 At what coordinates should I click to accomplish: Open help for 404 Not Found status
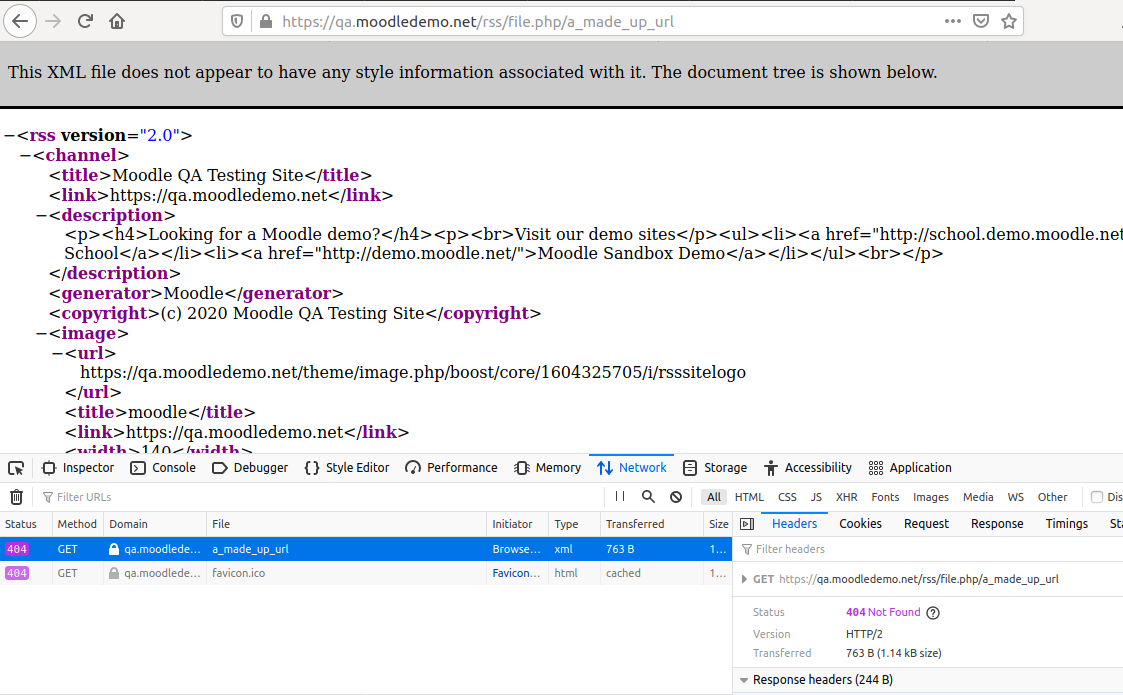point(932,613)
